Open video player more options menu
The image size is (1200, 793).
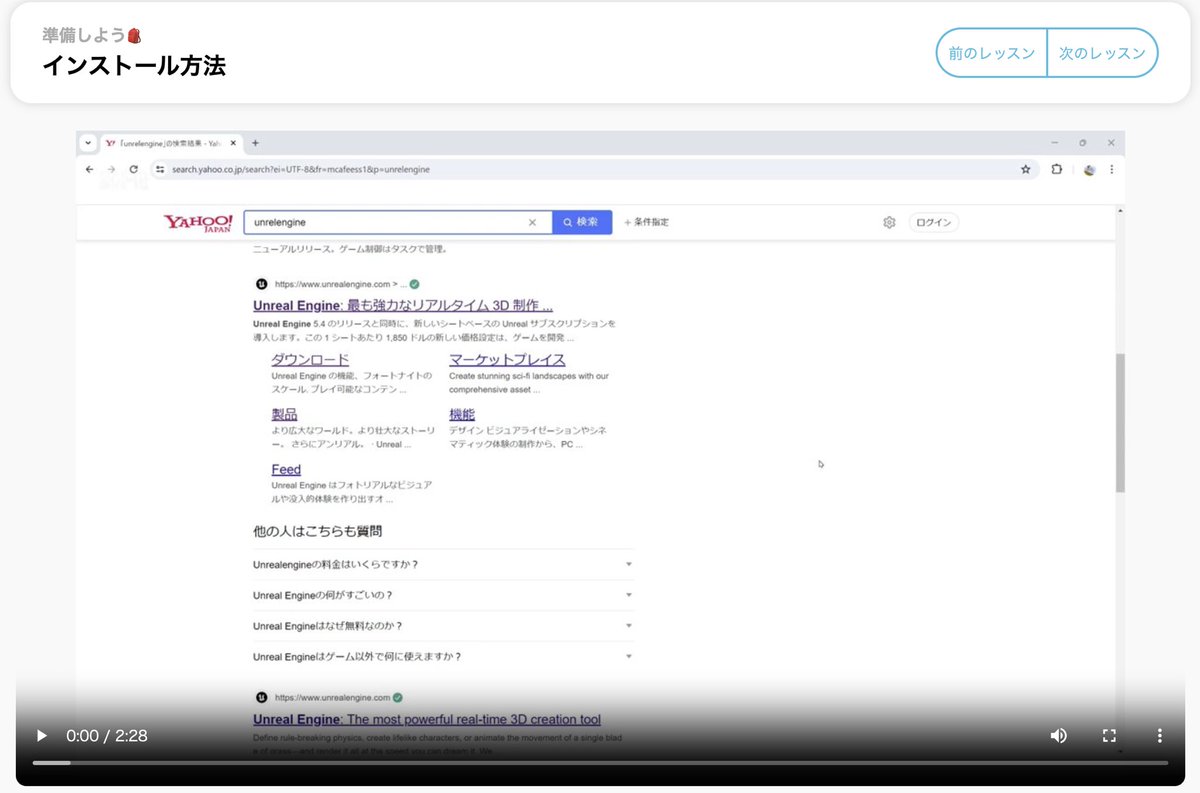(x=1159, y=735)
